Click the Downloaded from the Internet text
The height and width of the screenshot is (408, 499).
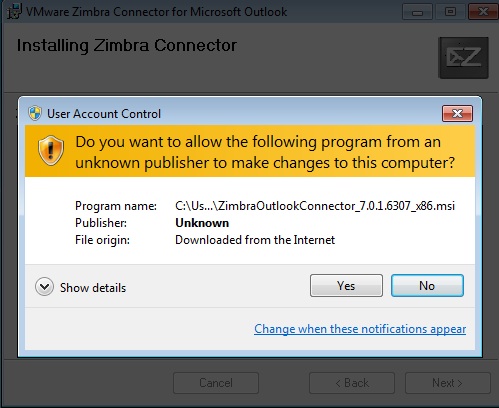click(255, 240)
